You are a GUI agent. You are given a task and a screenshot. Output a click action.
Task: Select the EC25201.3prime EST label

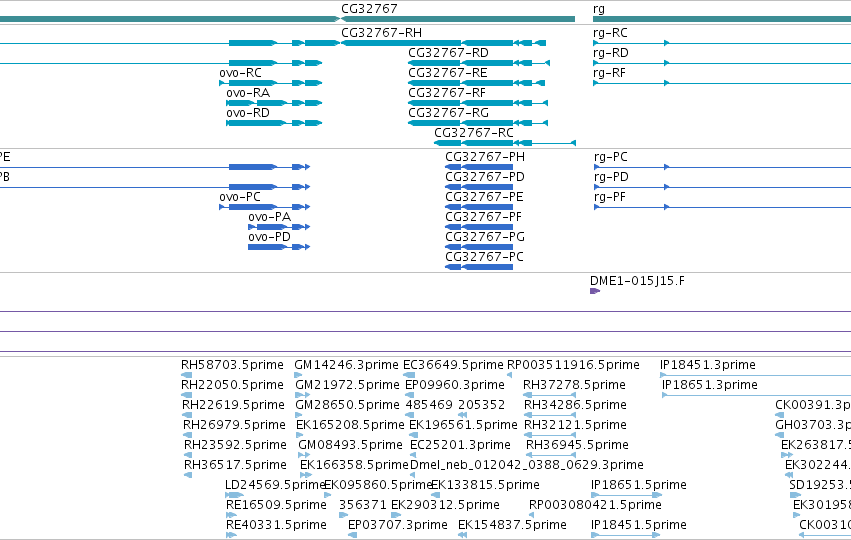tap(460, 445)
